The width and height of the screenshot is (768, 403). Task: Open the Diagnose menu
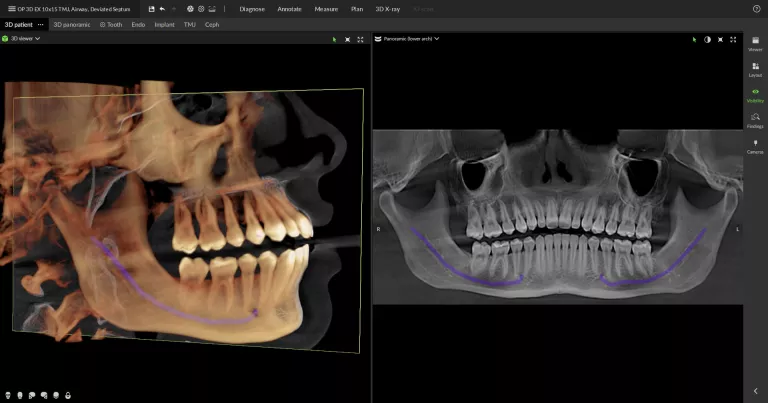click(x=252, y=9)
